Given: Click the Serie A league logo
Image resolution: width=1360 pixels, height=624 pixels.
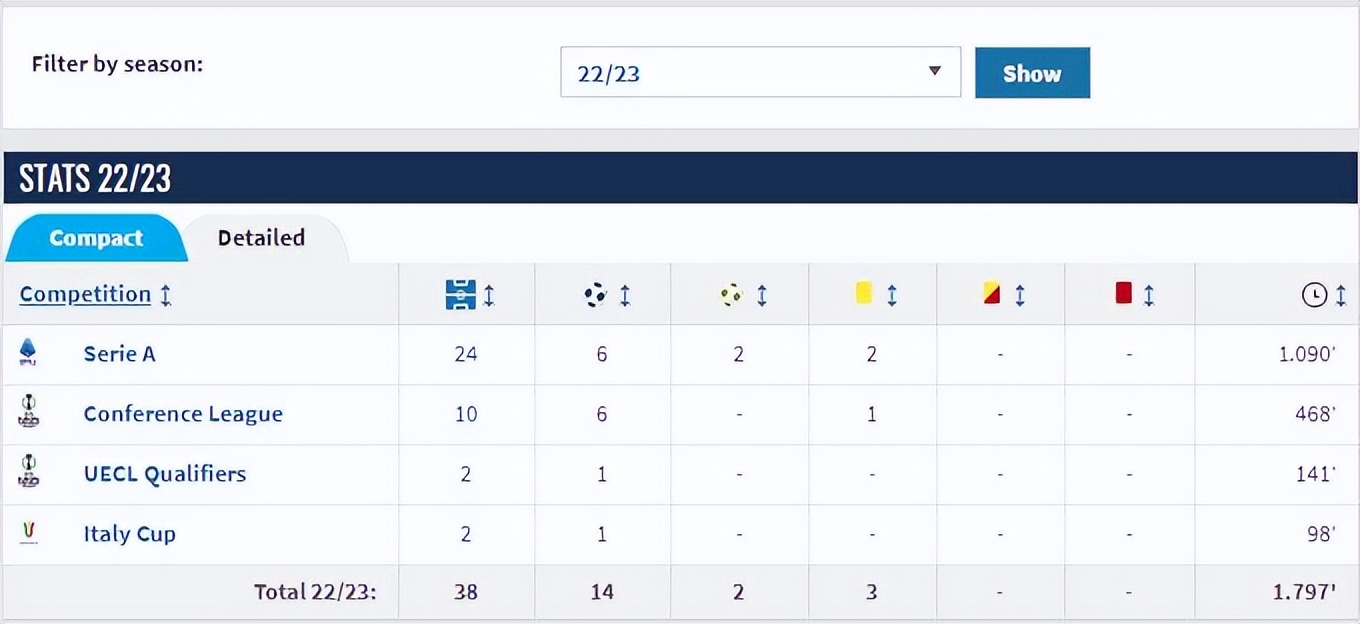Looking at the screenshot, I should tap(28, 352).
